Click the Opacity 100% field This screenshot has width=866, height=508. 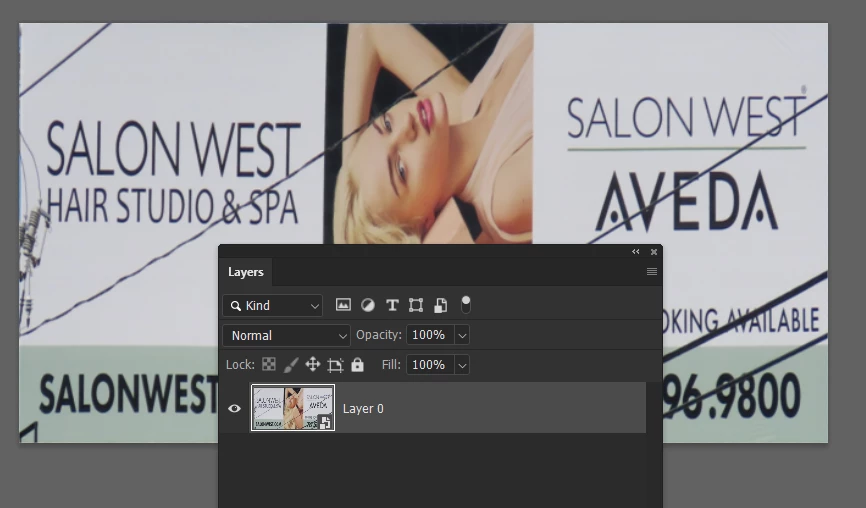click(431, 335)
